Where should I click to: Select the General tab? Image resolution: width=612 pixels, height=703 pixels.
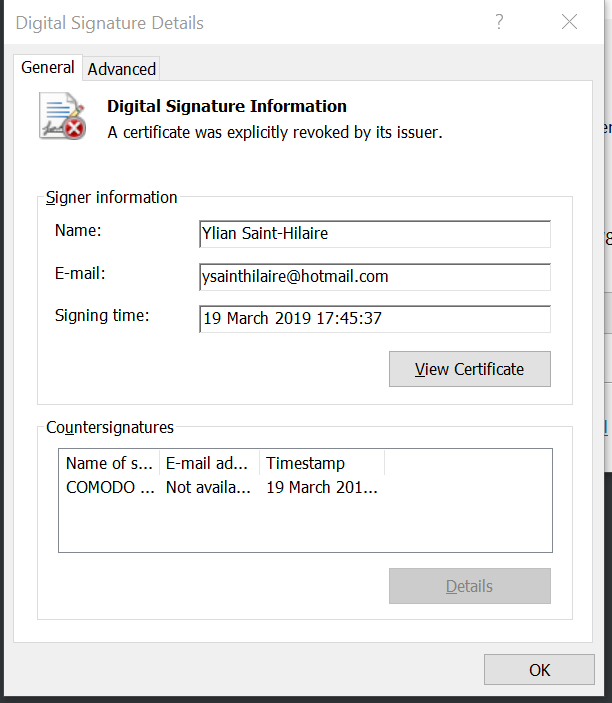click(48, 68)
